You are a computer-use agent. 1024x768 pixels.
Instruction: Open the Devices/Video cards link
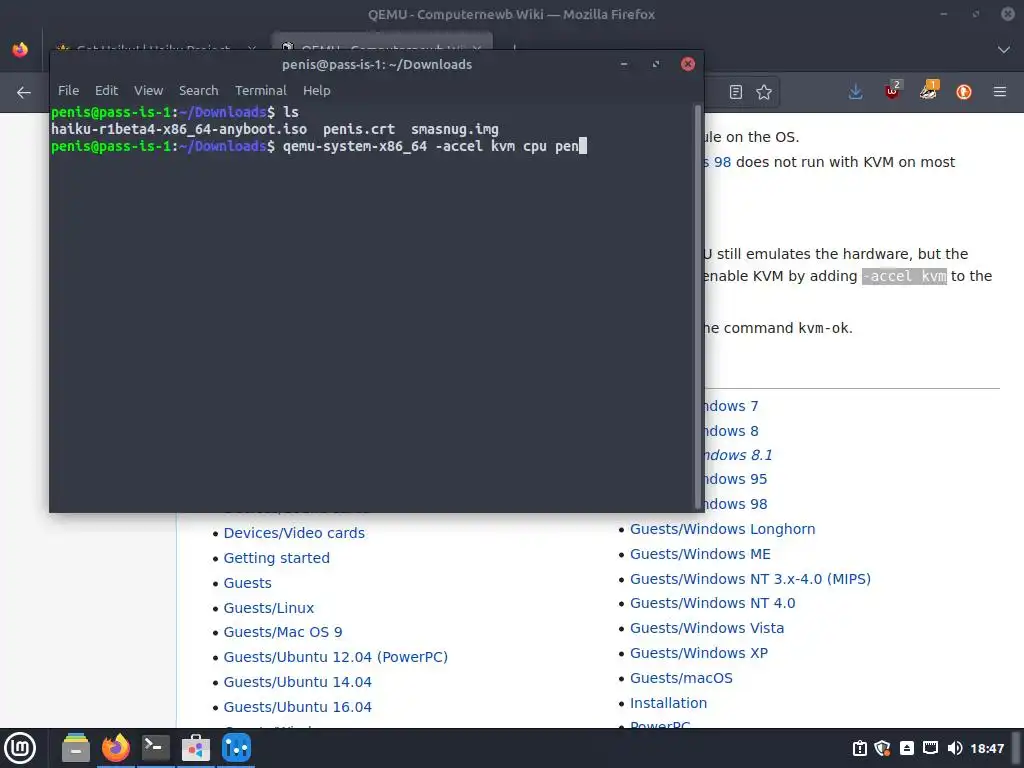point(294,533)
